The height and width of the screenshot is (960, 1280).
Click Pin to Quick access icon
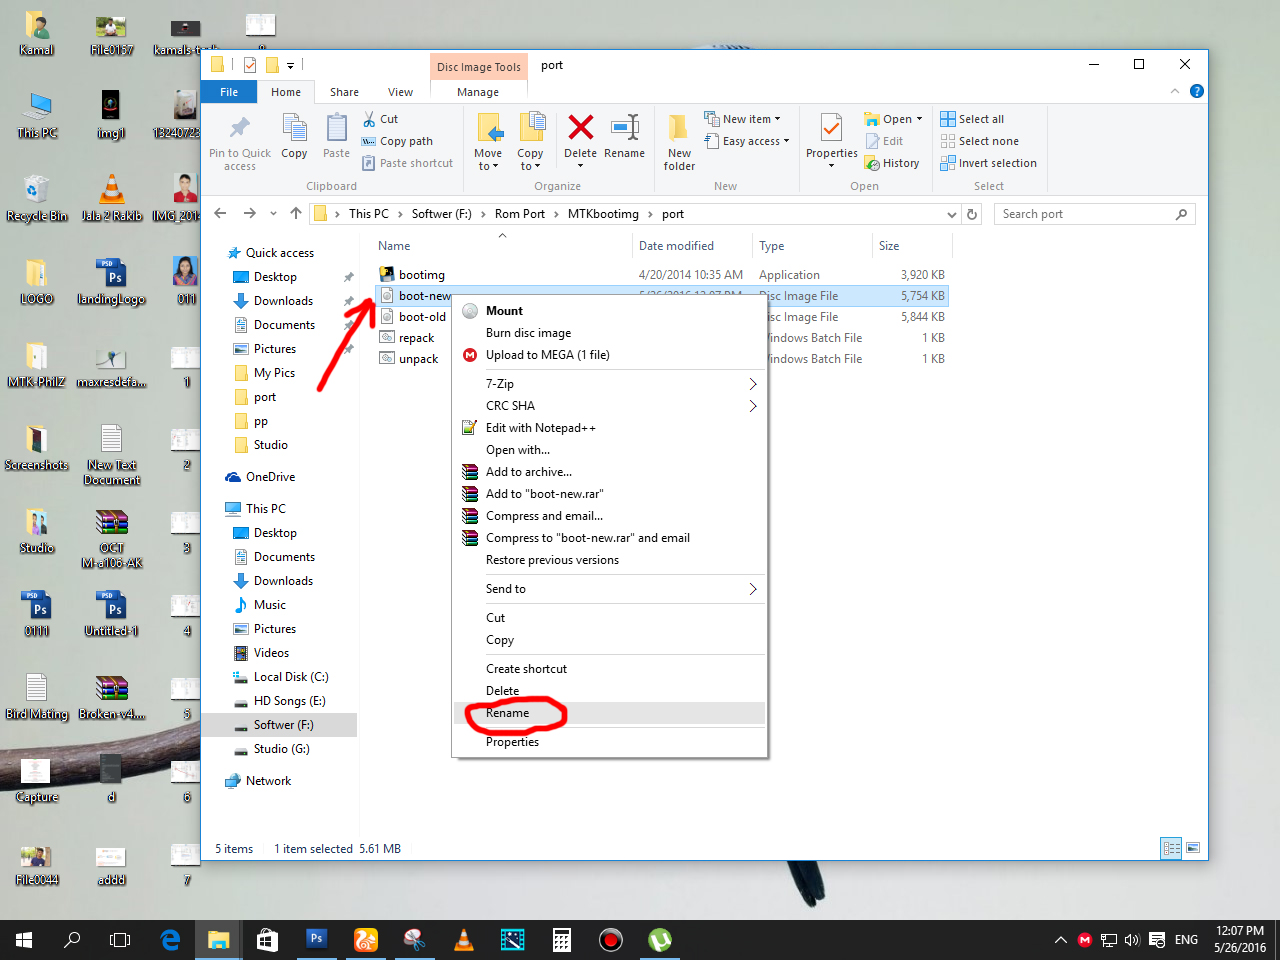pyautogui.click(x=240, y=128)
